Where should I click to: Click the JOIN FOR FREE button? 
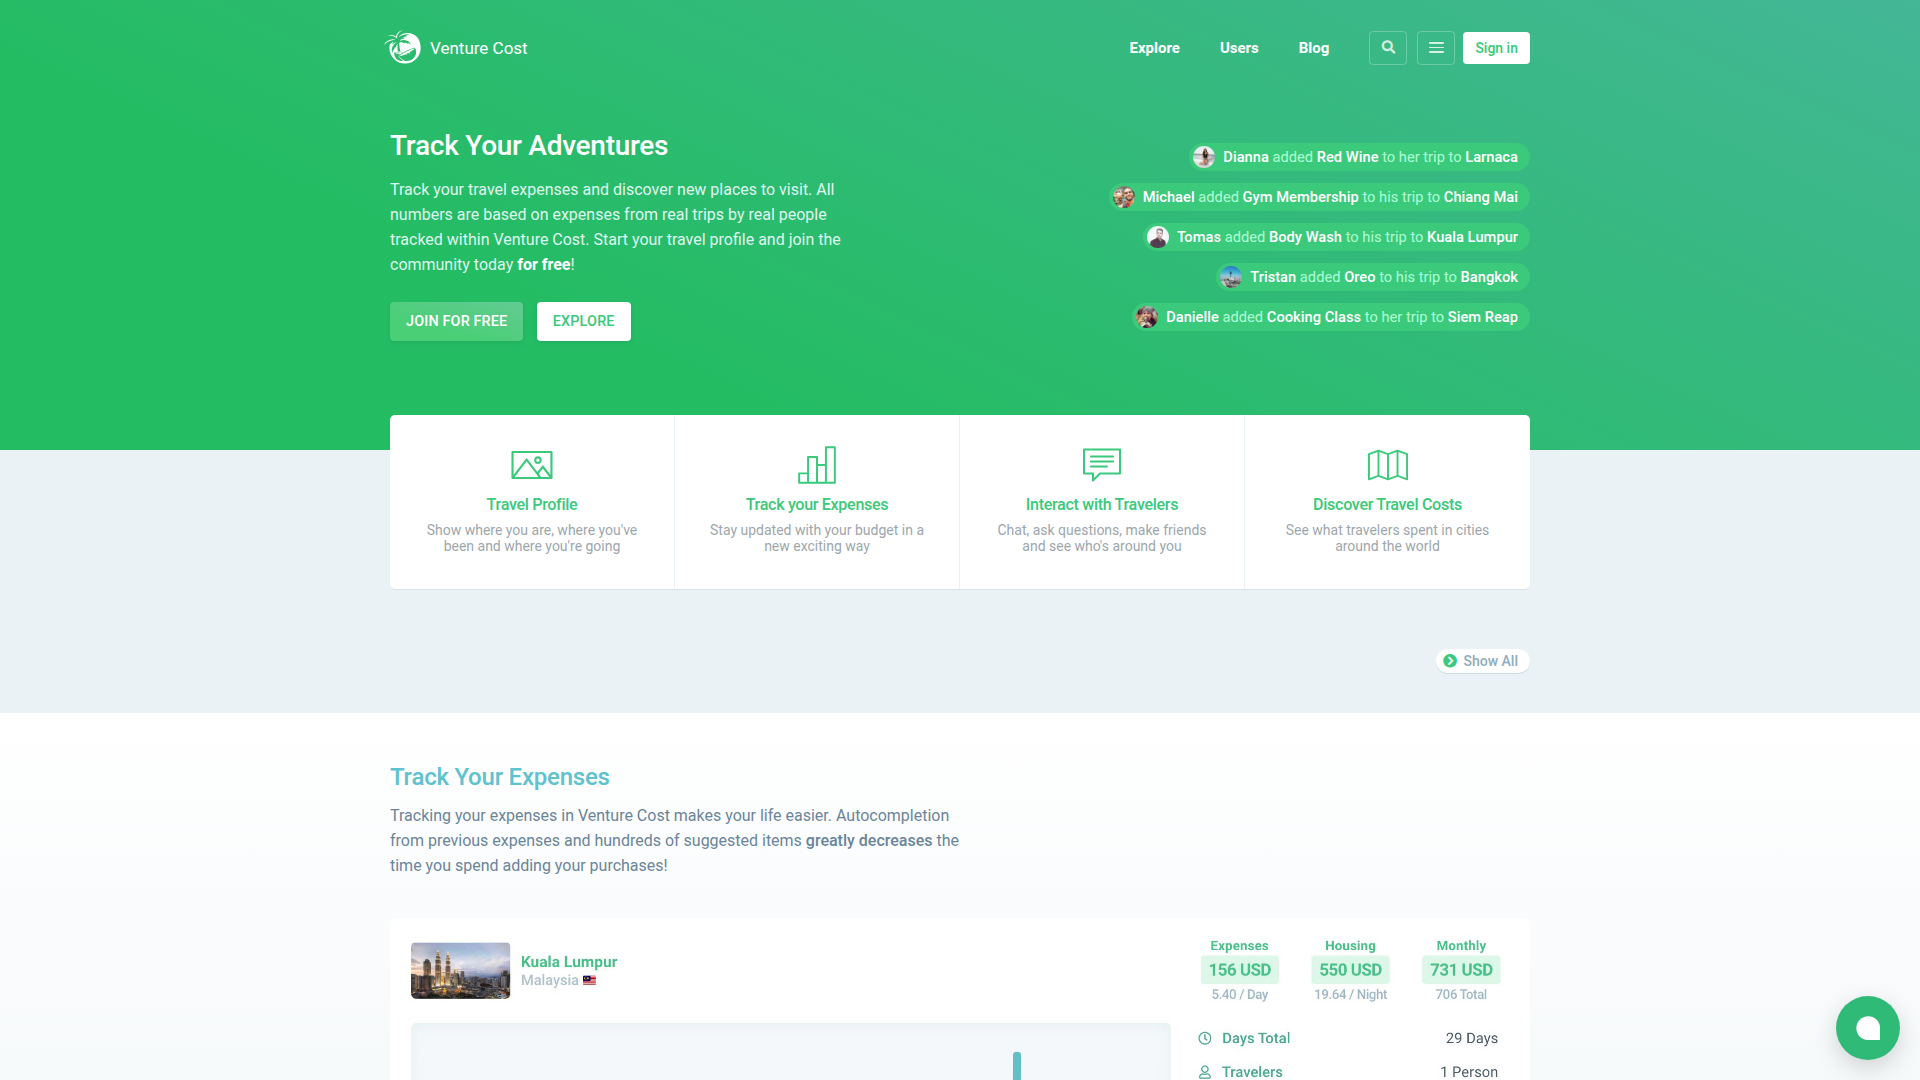click(456, 321)
